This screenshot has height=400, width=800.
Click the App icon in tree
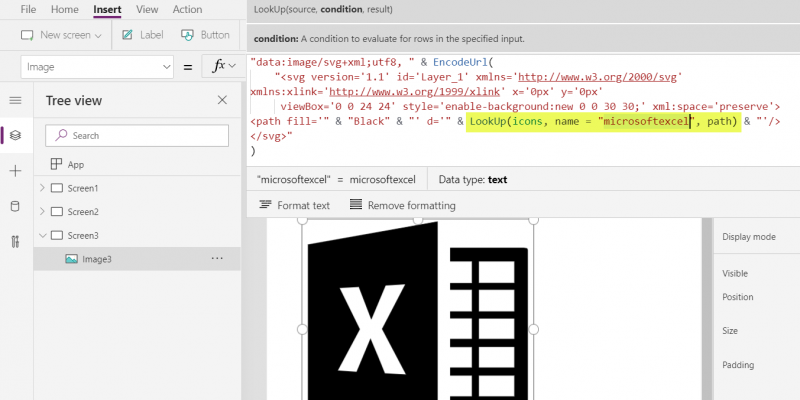point(56,164)
